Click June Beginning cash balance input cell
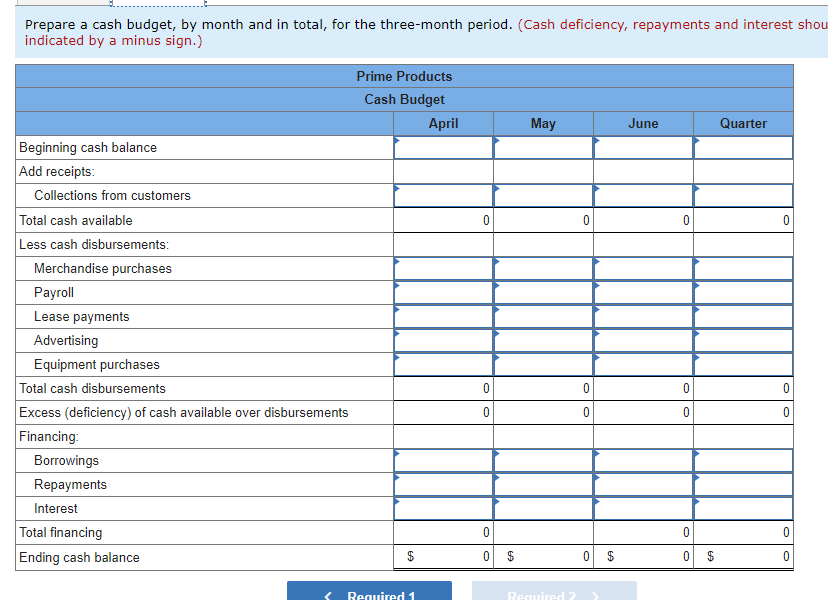 [643, 147]
